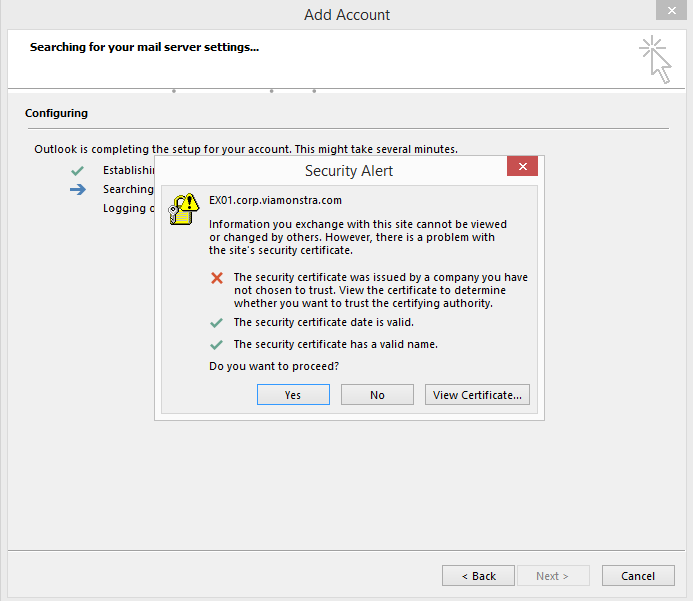693x601 pixels.
Task: Open View Certificate details
Action: pyautogui.click(x=477, y=395)
